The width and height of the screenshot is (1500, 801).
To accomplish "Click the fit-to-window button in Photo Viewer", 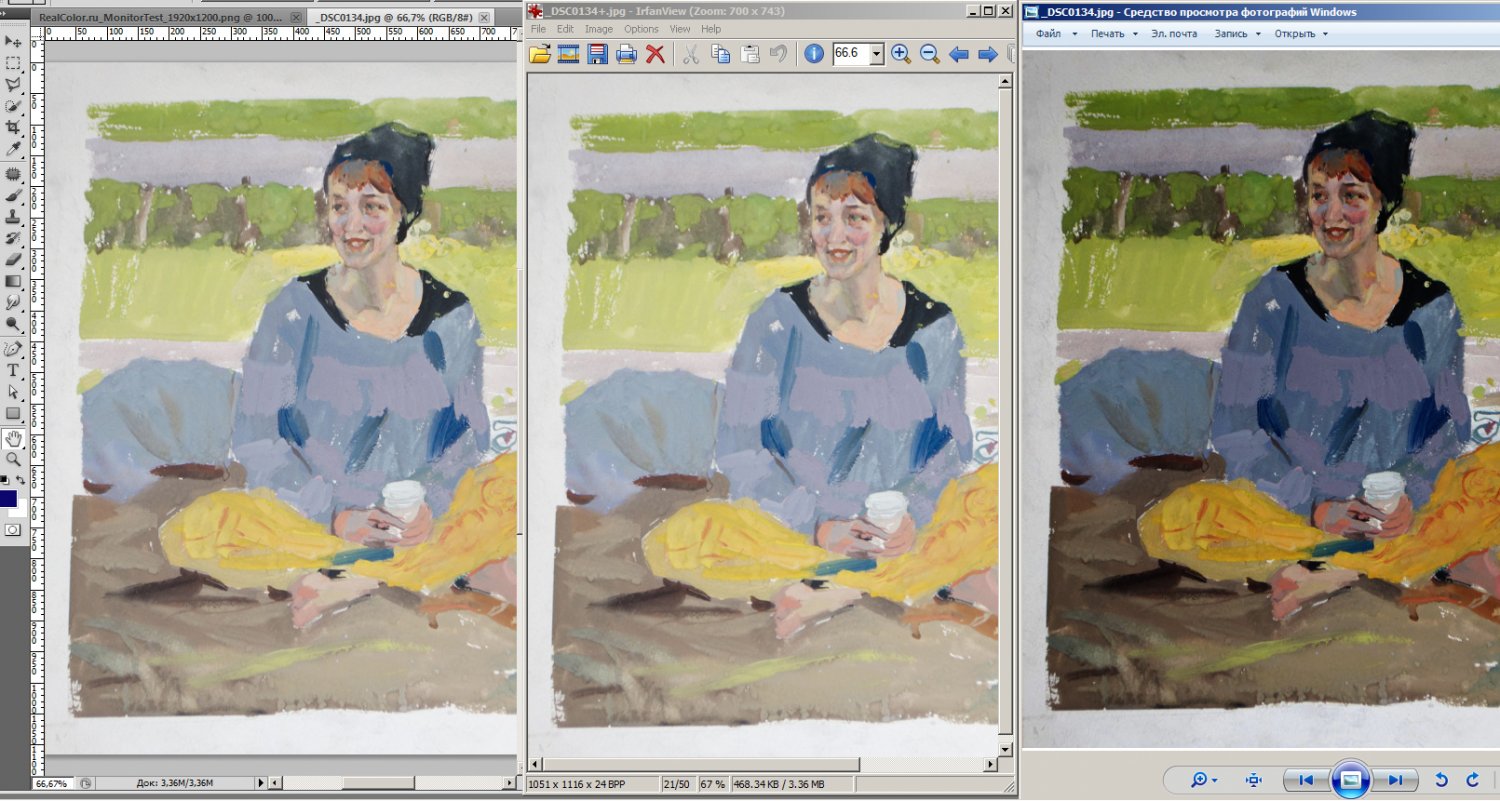I will (x=1254, y=780).
